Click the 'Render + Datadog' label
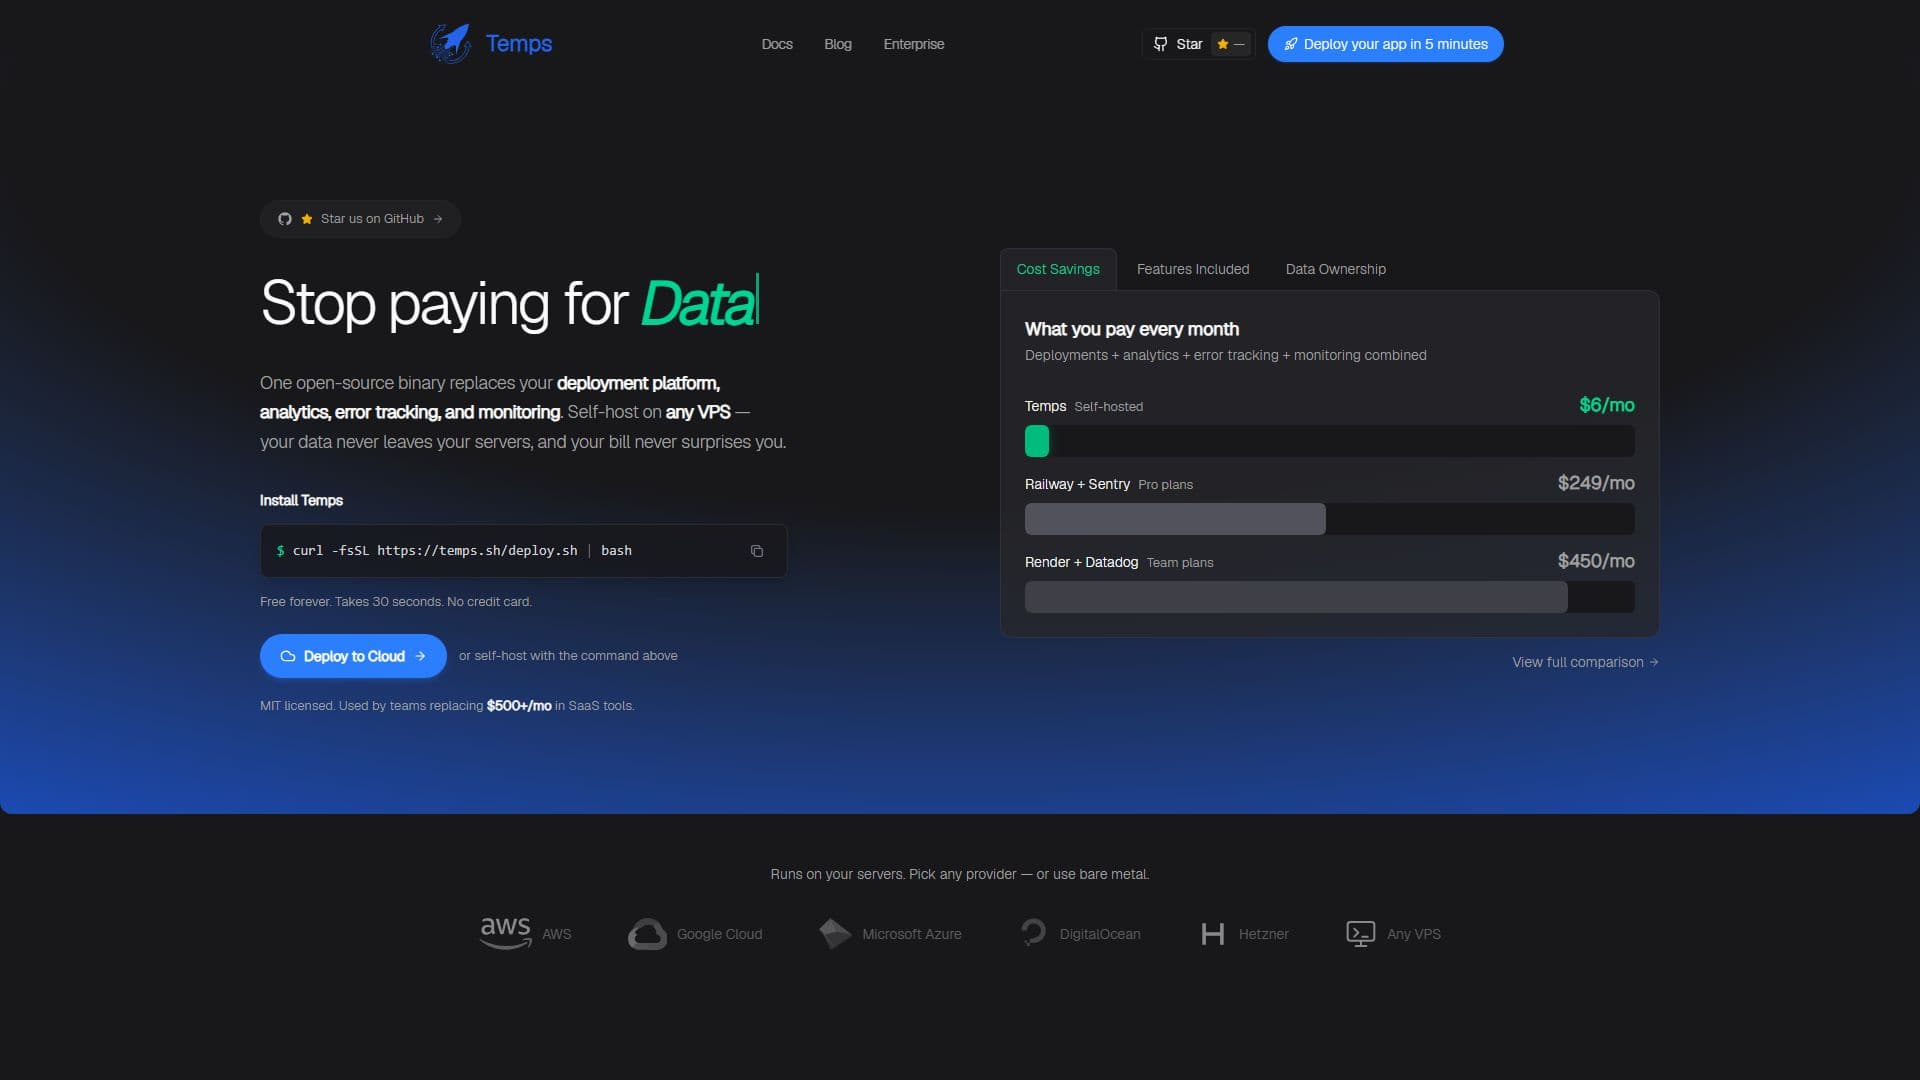This screenshot has width=1920, height=1080. tap(1081, 562)
